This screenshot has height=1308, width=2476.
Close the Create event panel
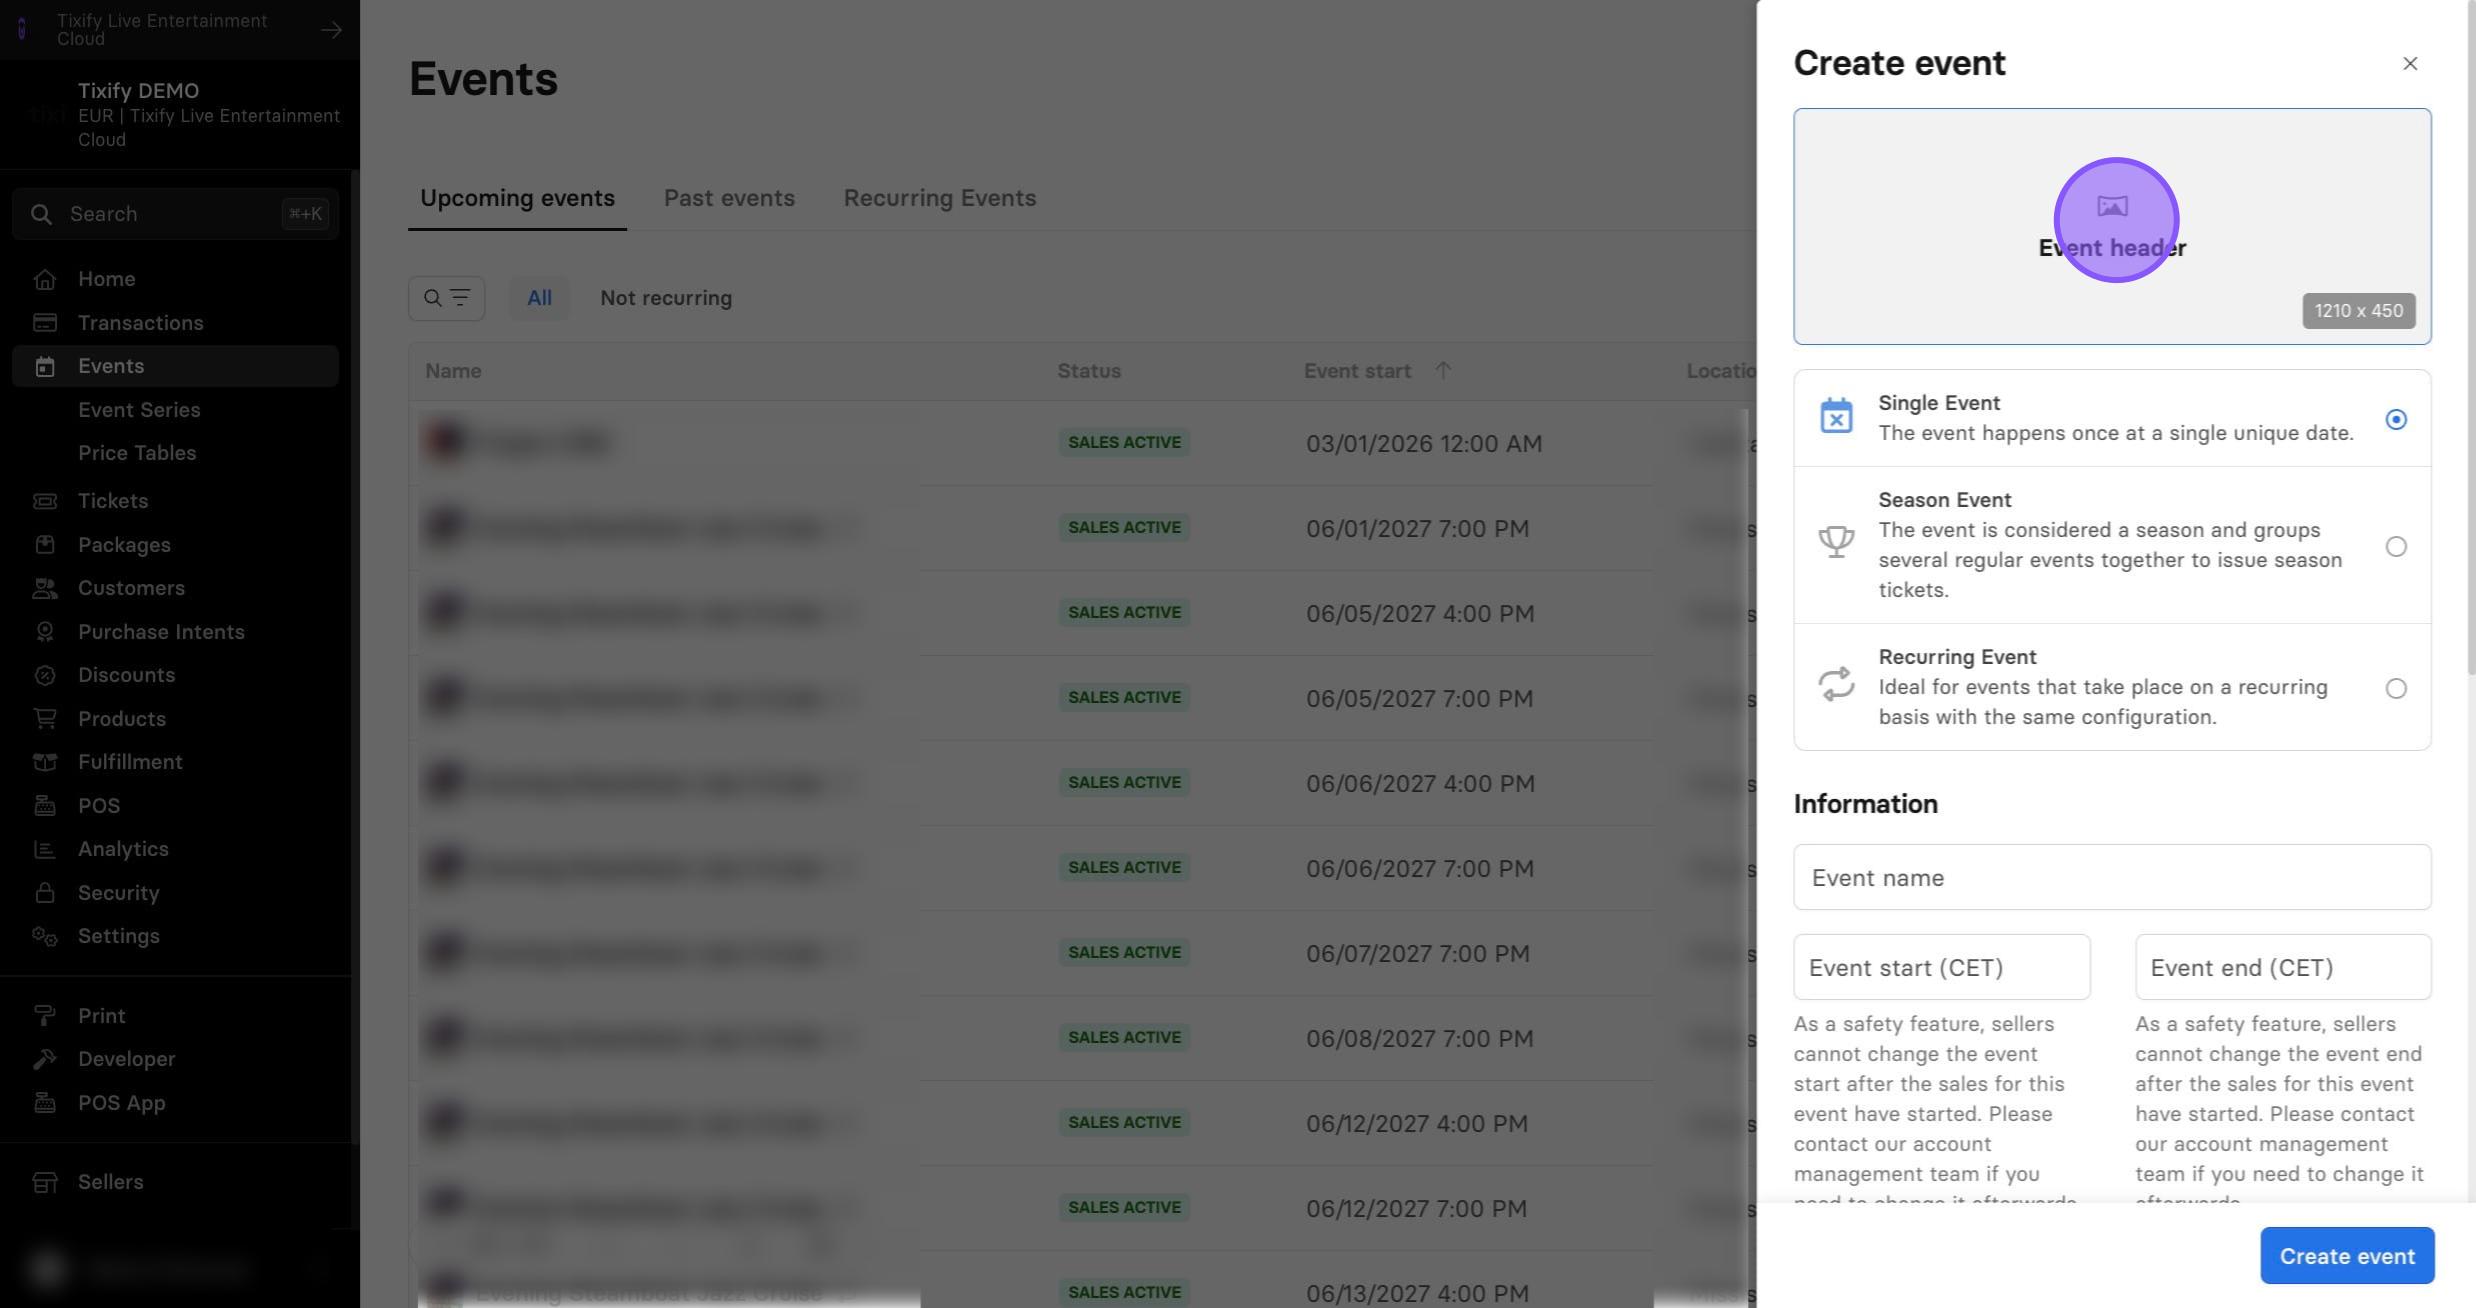coord(2409,63)
